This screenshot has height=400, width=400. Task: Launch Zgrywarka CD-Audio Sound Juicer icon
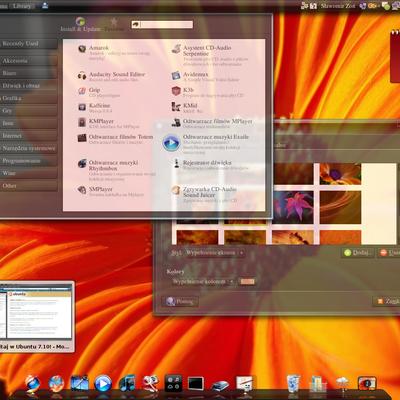tap(176, 190)
